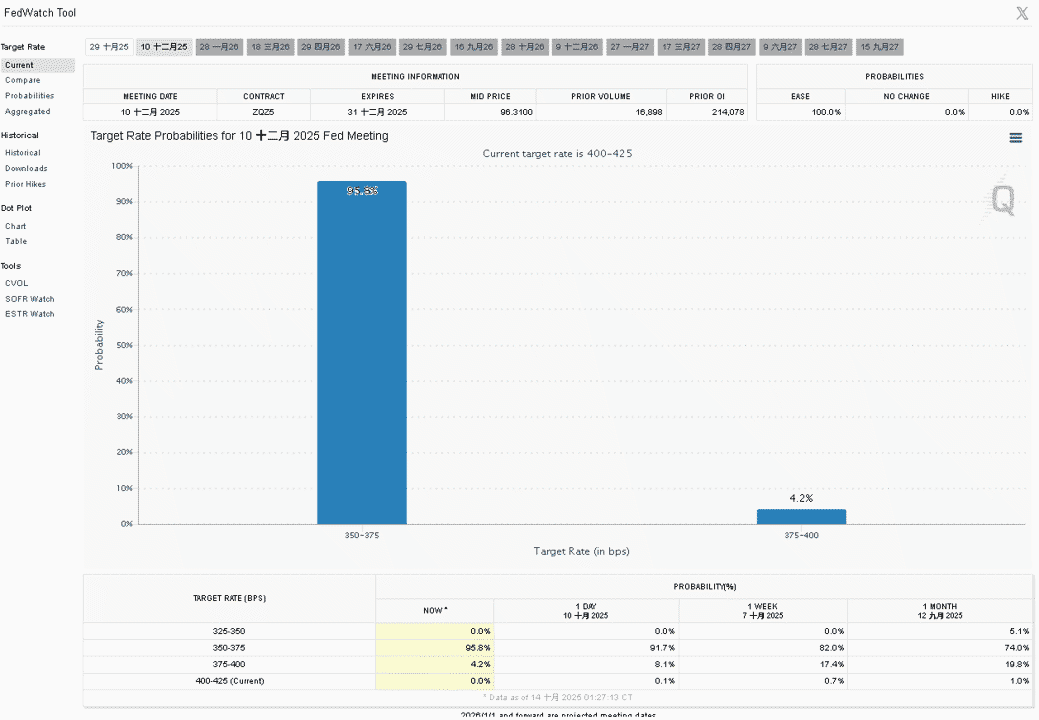Select the 9 六月27 meeting tab

click(x=780, y=47)
